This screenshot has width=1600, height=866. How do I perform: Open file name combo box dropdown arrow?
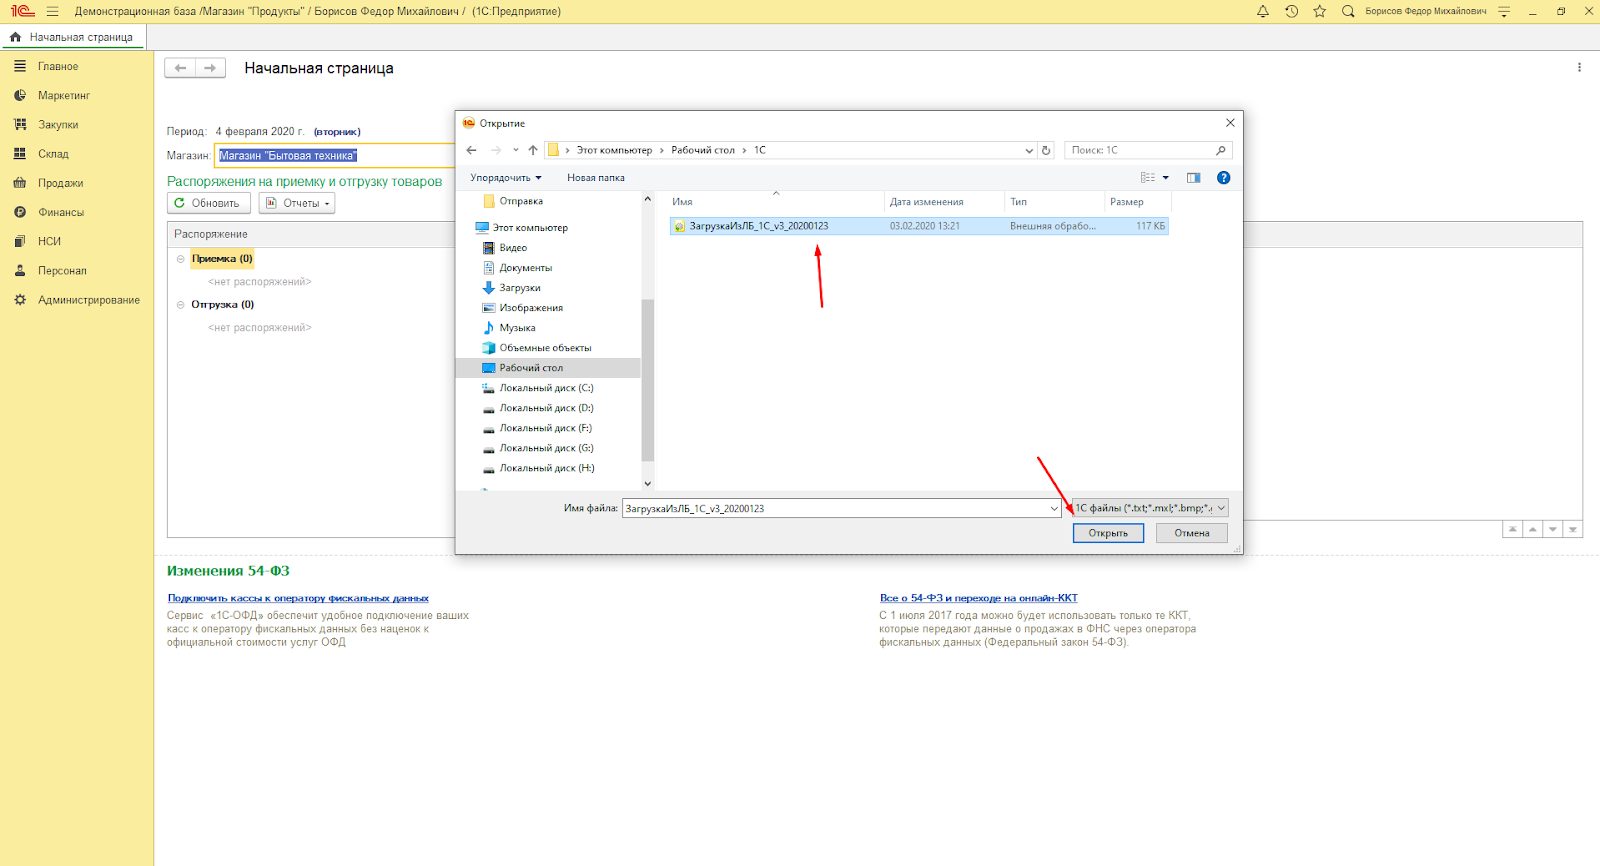(1054, 508)
